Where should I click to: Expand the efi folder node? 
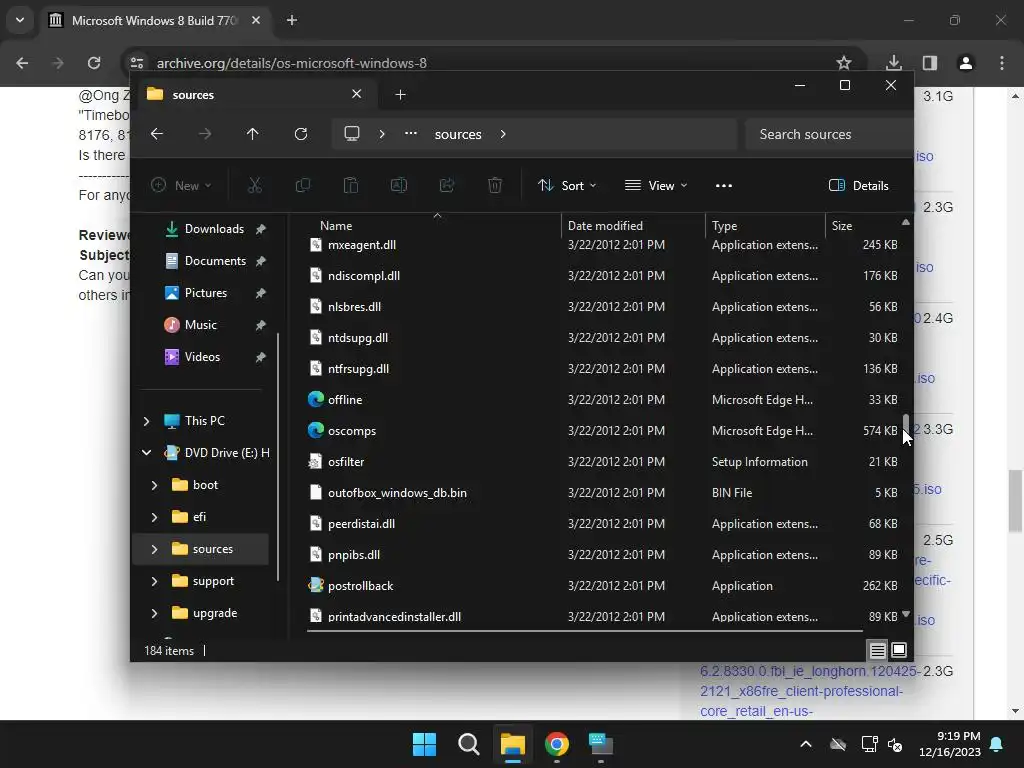(154, 517)
